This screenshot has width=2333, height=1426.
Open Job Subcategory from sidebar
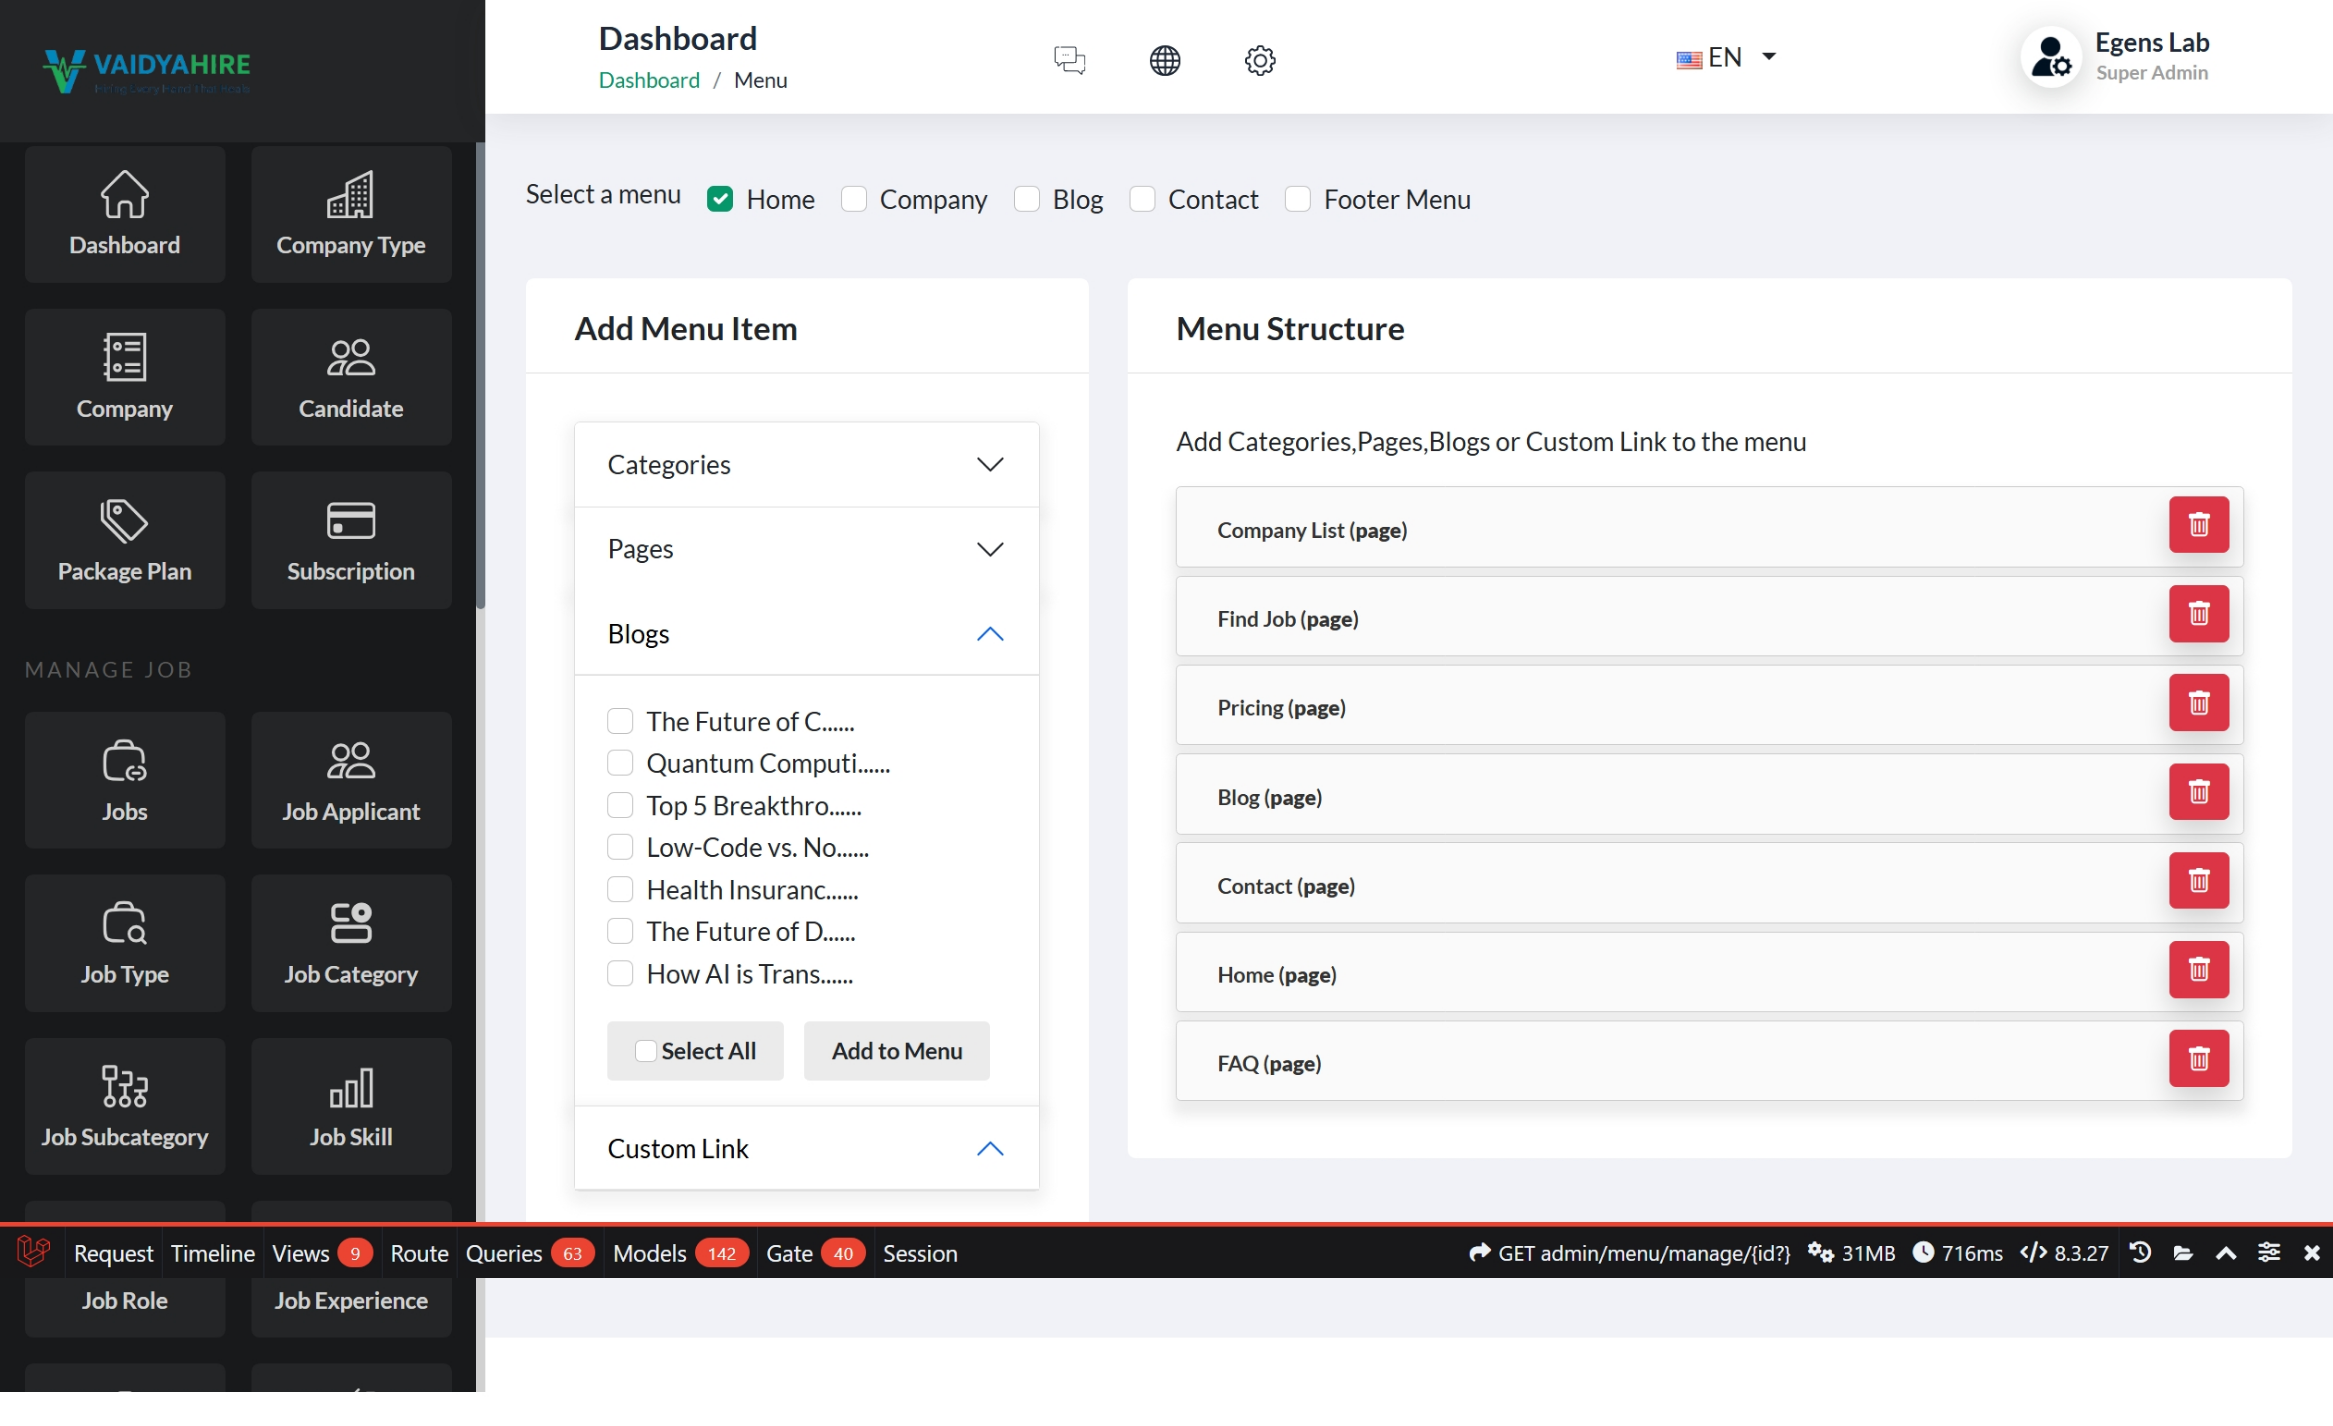(x=125, y=1107)
